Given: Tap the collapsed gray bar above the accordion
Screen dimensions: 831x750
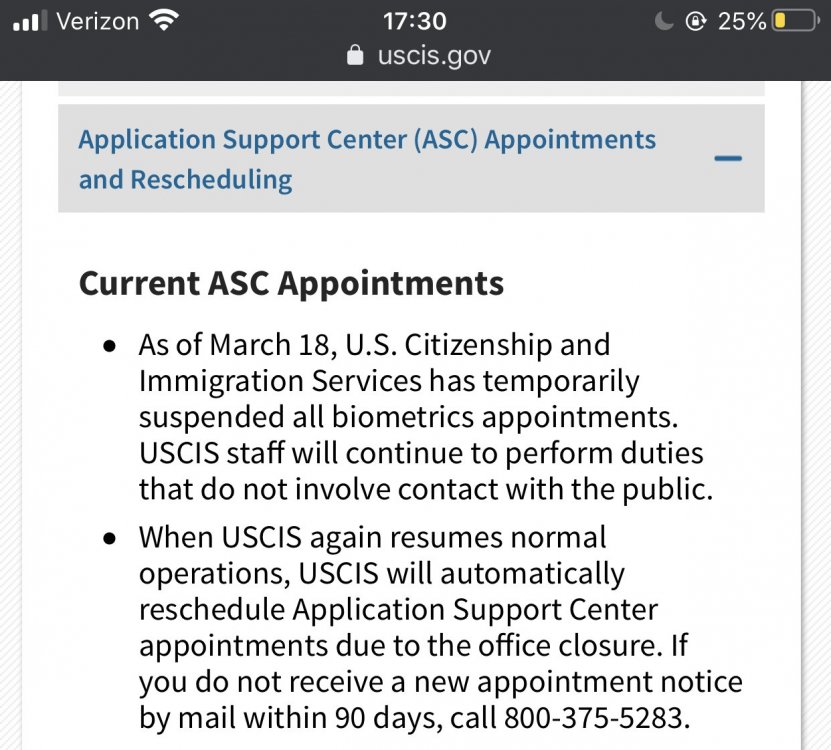Looking at the screenshot, I should (x=411, y=89).
